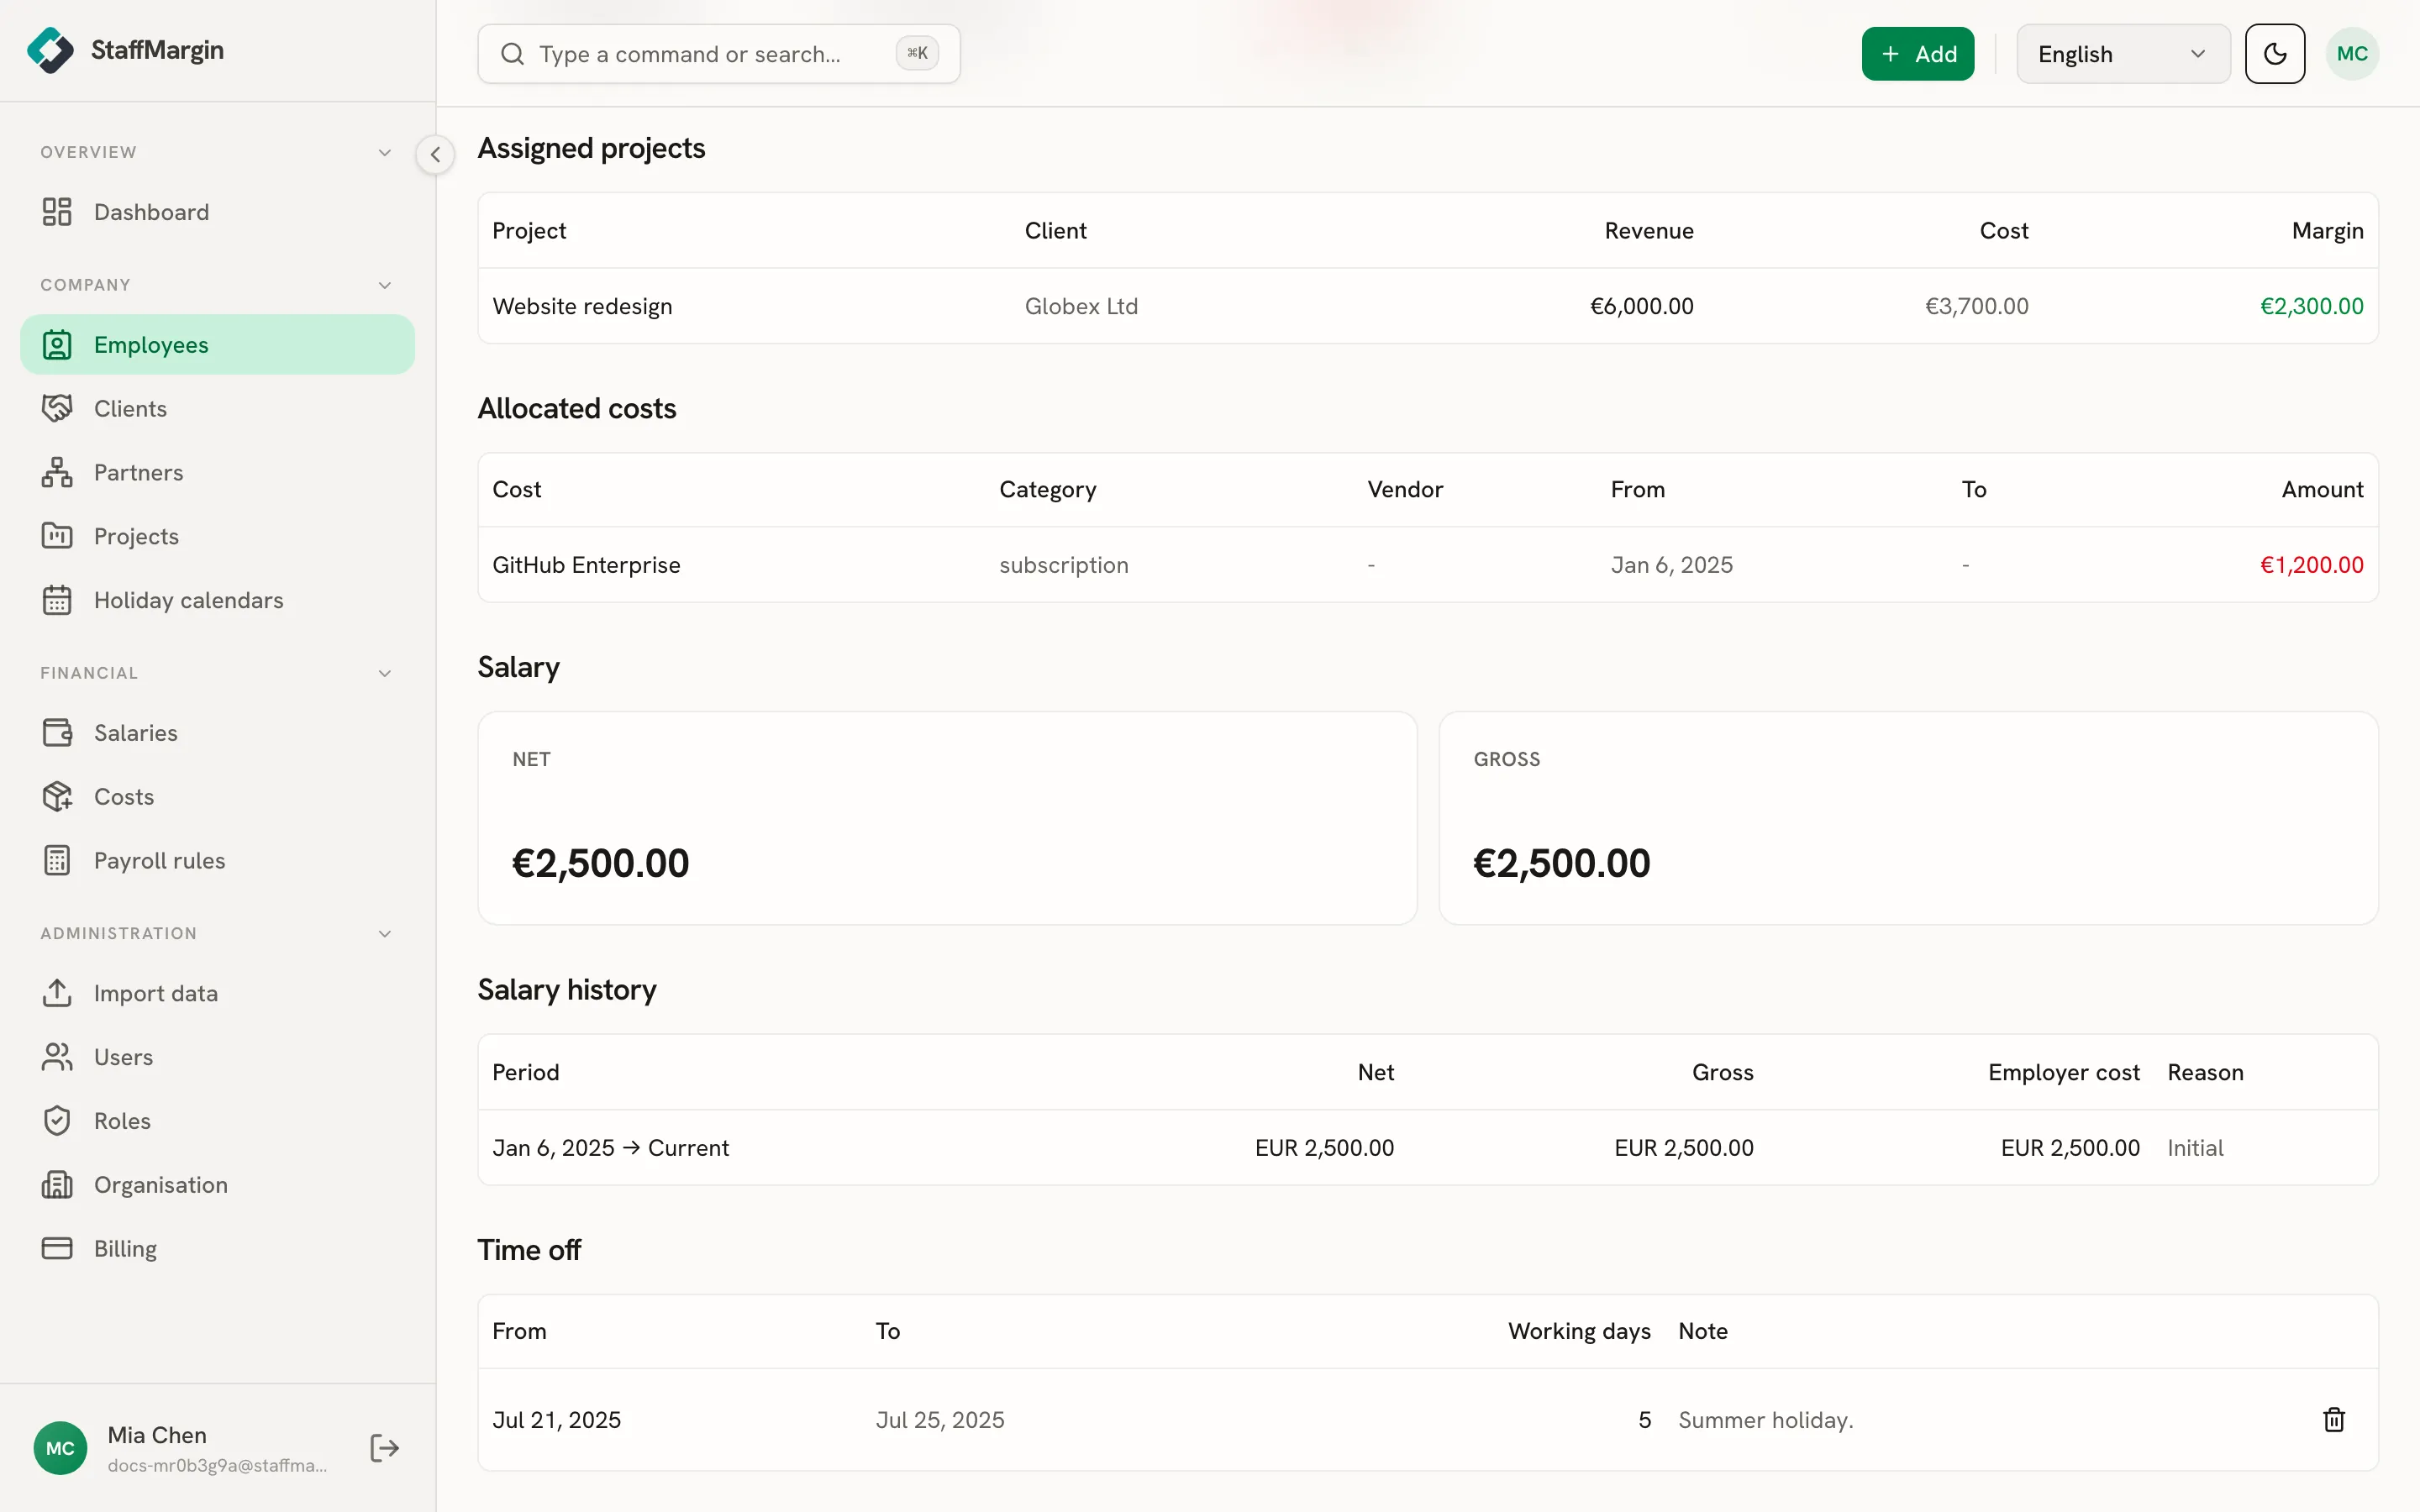This screenshot has width=2420, height=1512.
Task: Click the subscription category cell
Action: tap(1064, 565)
